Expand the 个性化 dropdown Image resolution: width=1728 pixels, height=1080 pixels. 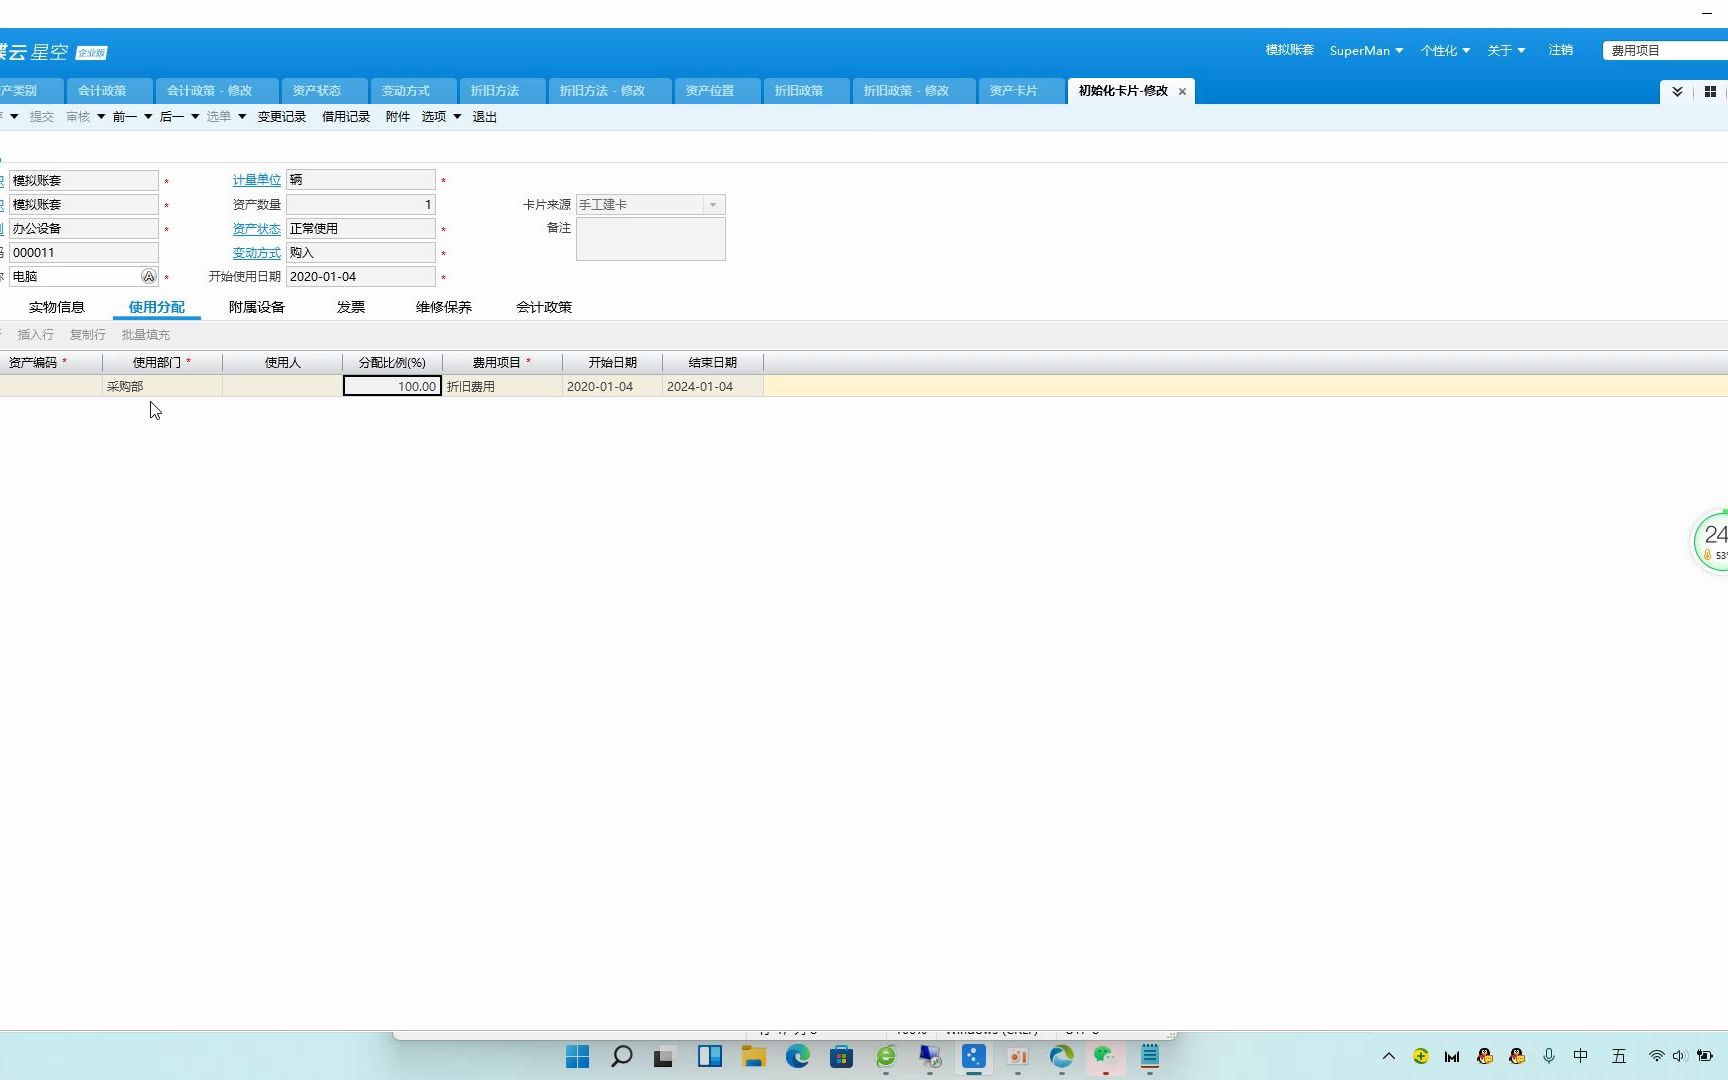coord(1445,50)
